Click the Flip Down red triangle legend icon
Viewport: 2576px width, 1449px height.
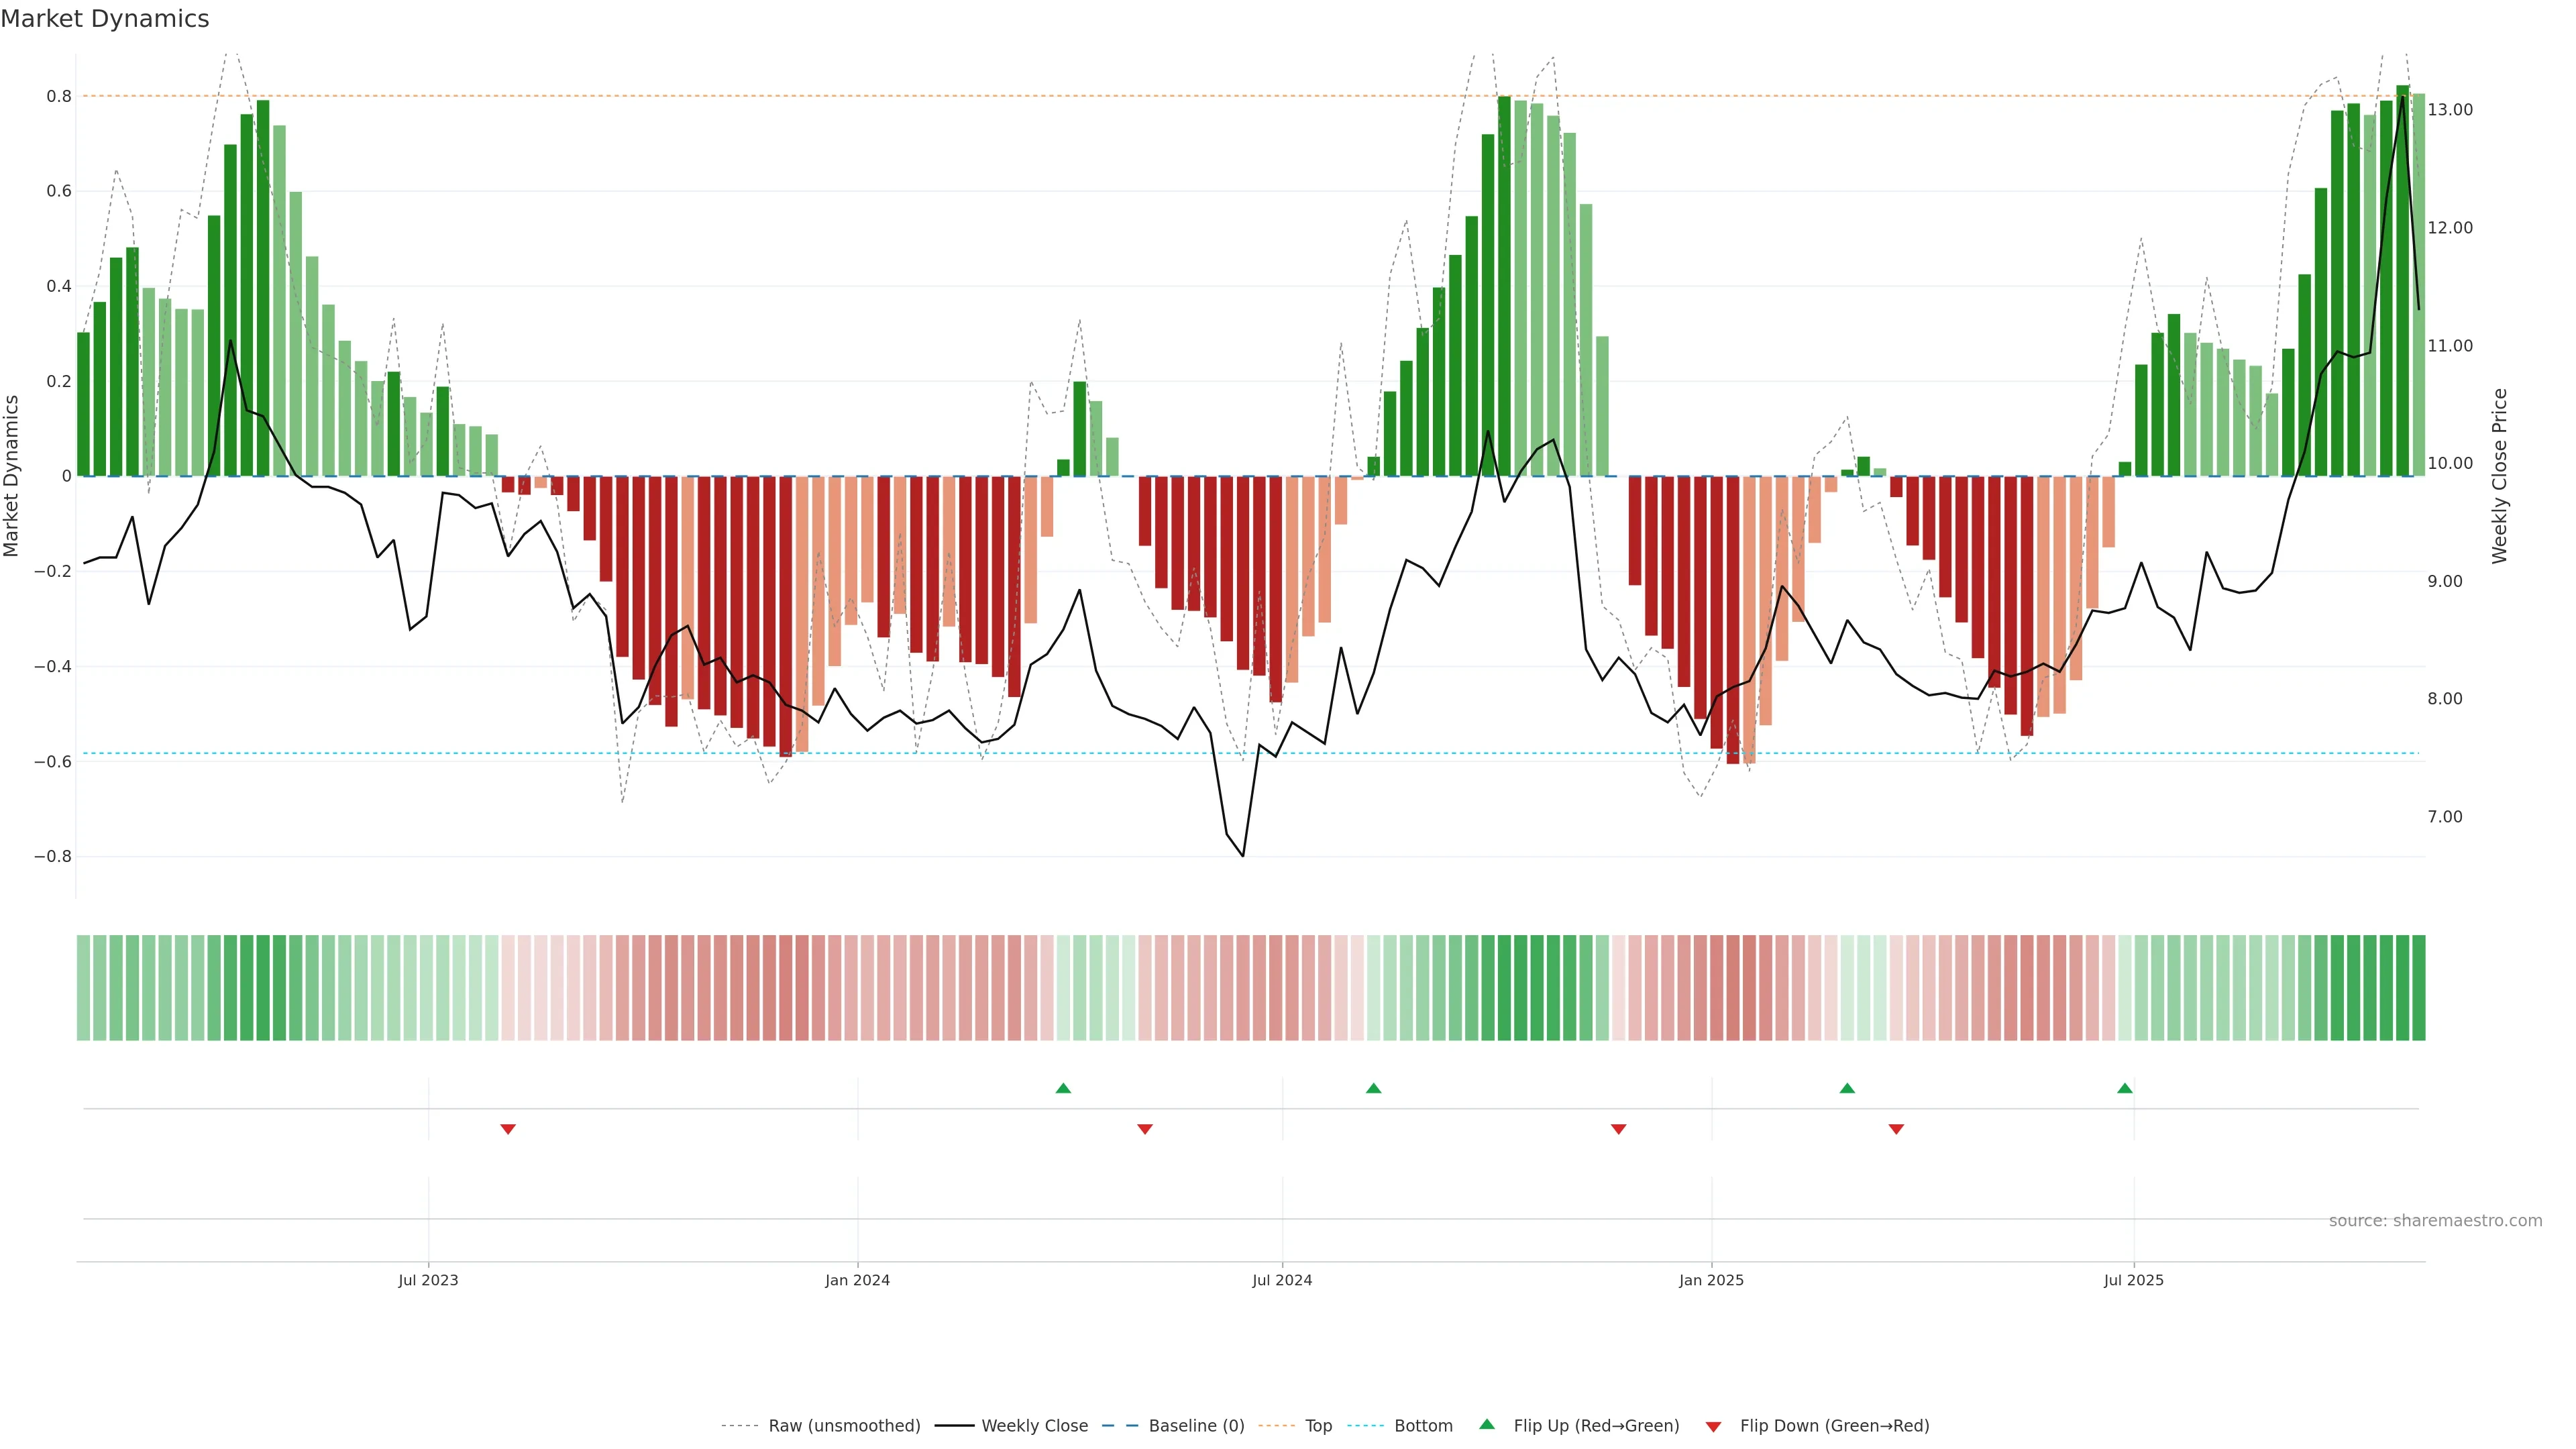tap(1713, 1426)
